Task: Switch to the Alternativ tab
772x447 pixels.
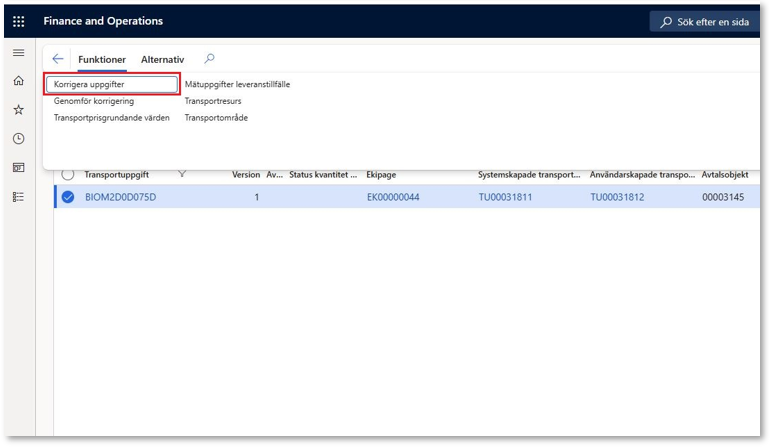Action: [162, 60]
